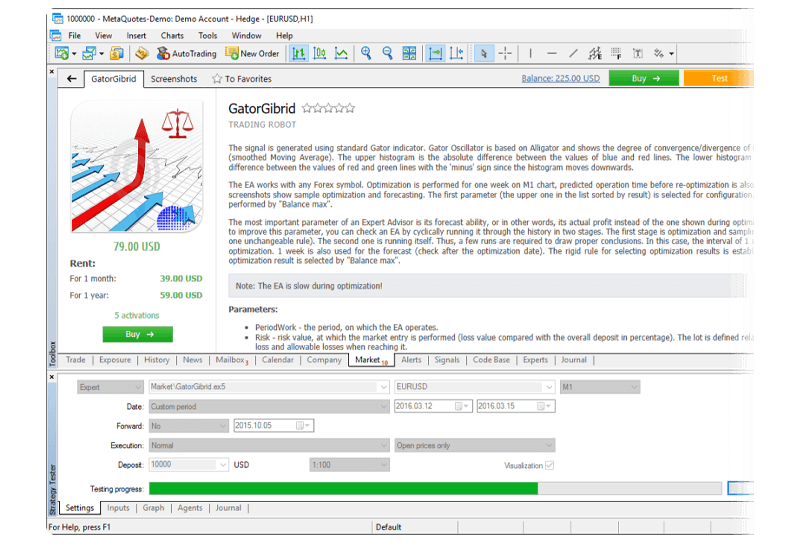The width and height of the screenshot is (800, 550).
Task: Toggle the chart shift icon
Action: tap(457, 53)
